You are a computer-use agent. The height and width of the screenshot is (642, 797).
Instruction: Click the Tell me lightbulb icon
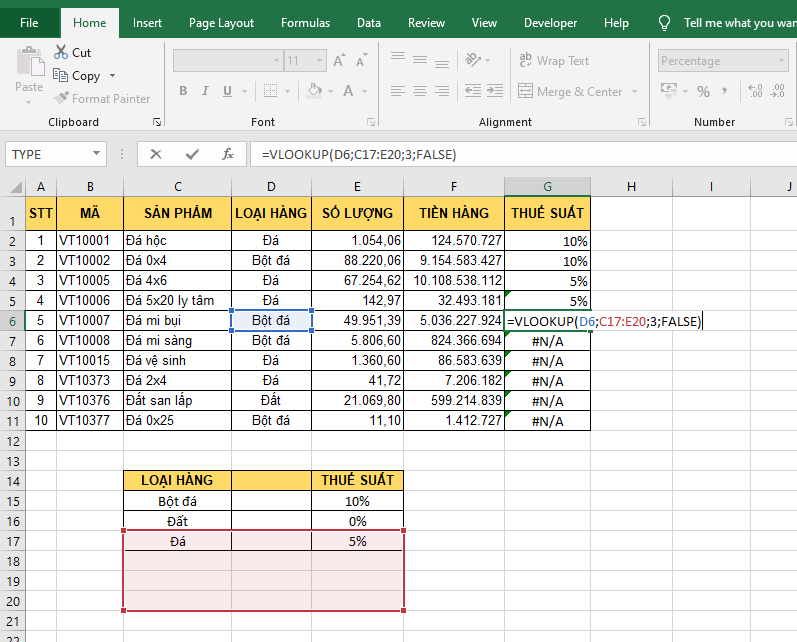(664, 23)
